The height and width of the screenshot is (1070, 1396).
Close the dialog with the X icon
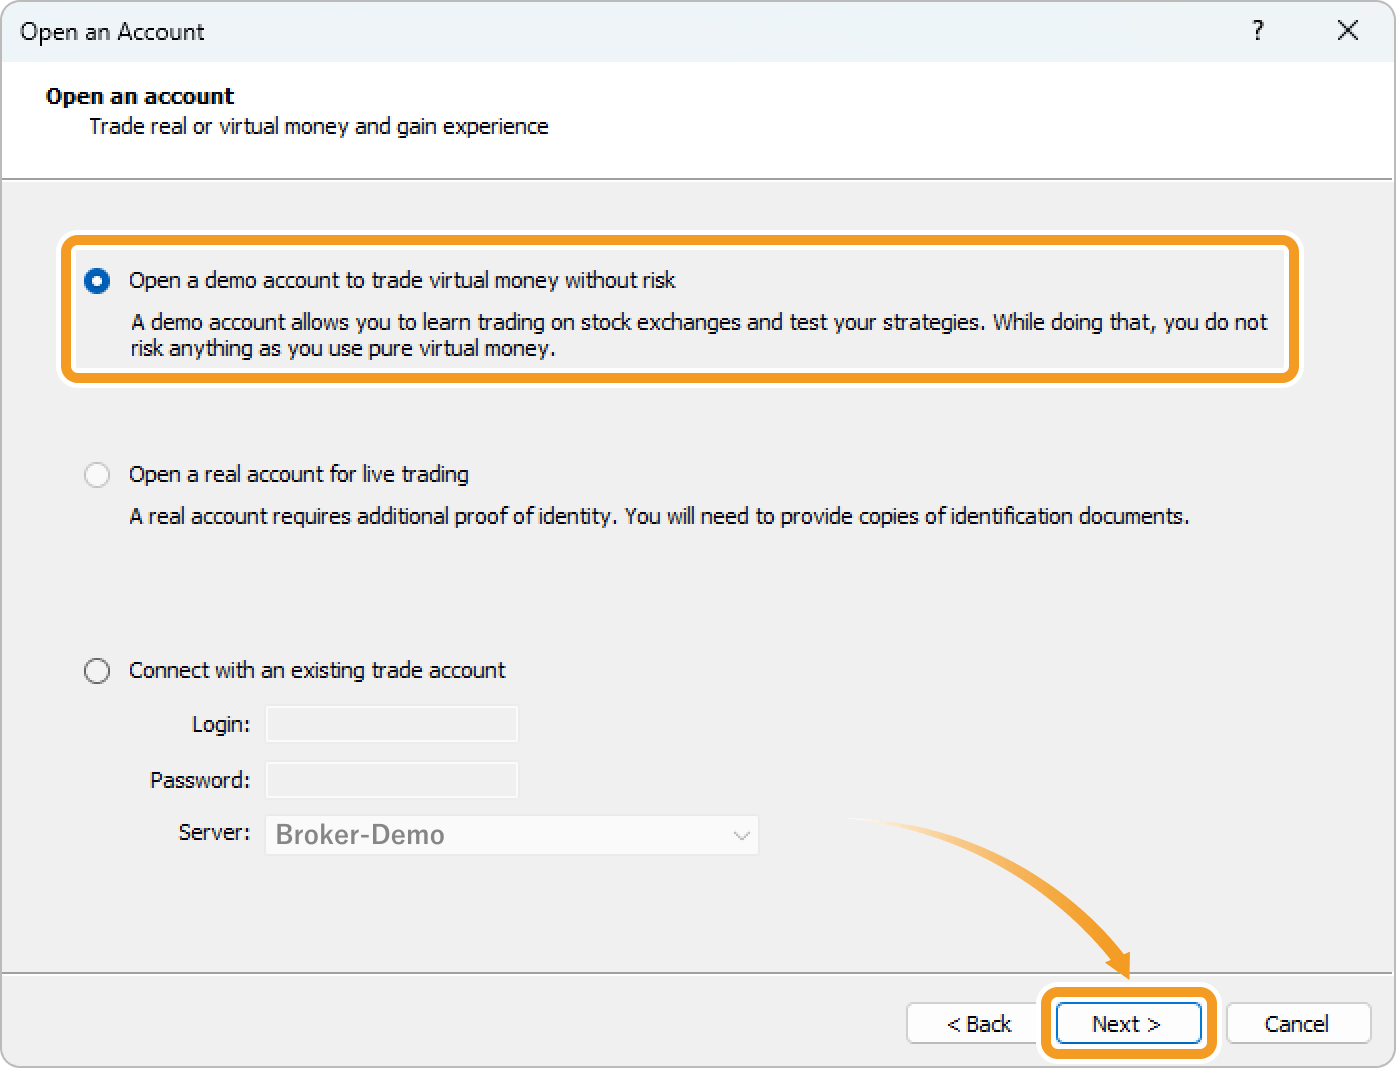(x=1348, y=31)
